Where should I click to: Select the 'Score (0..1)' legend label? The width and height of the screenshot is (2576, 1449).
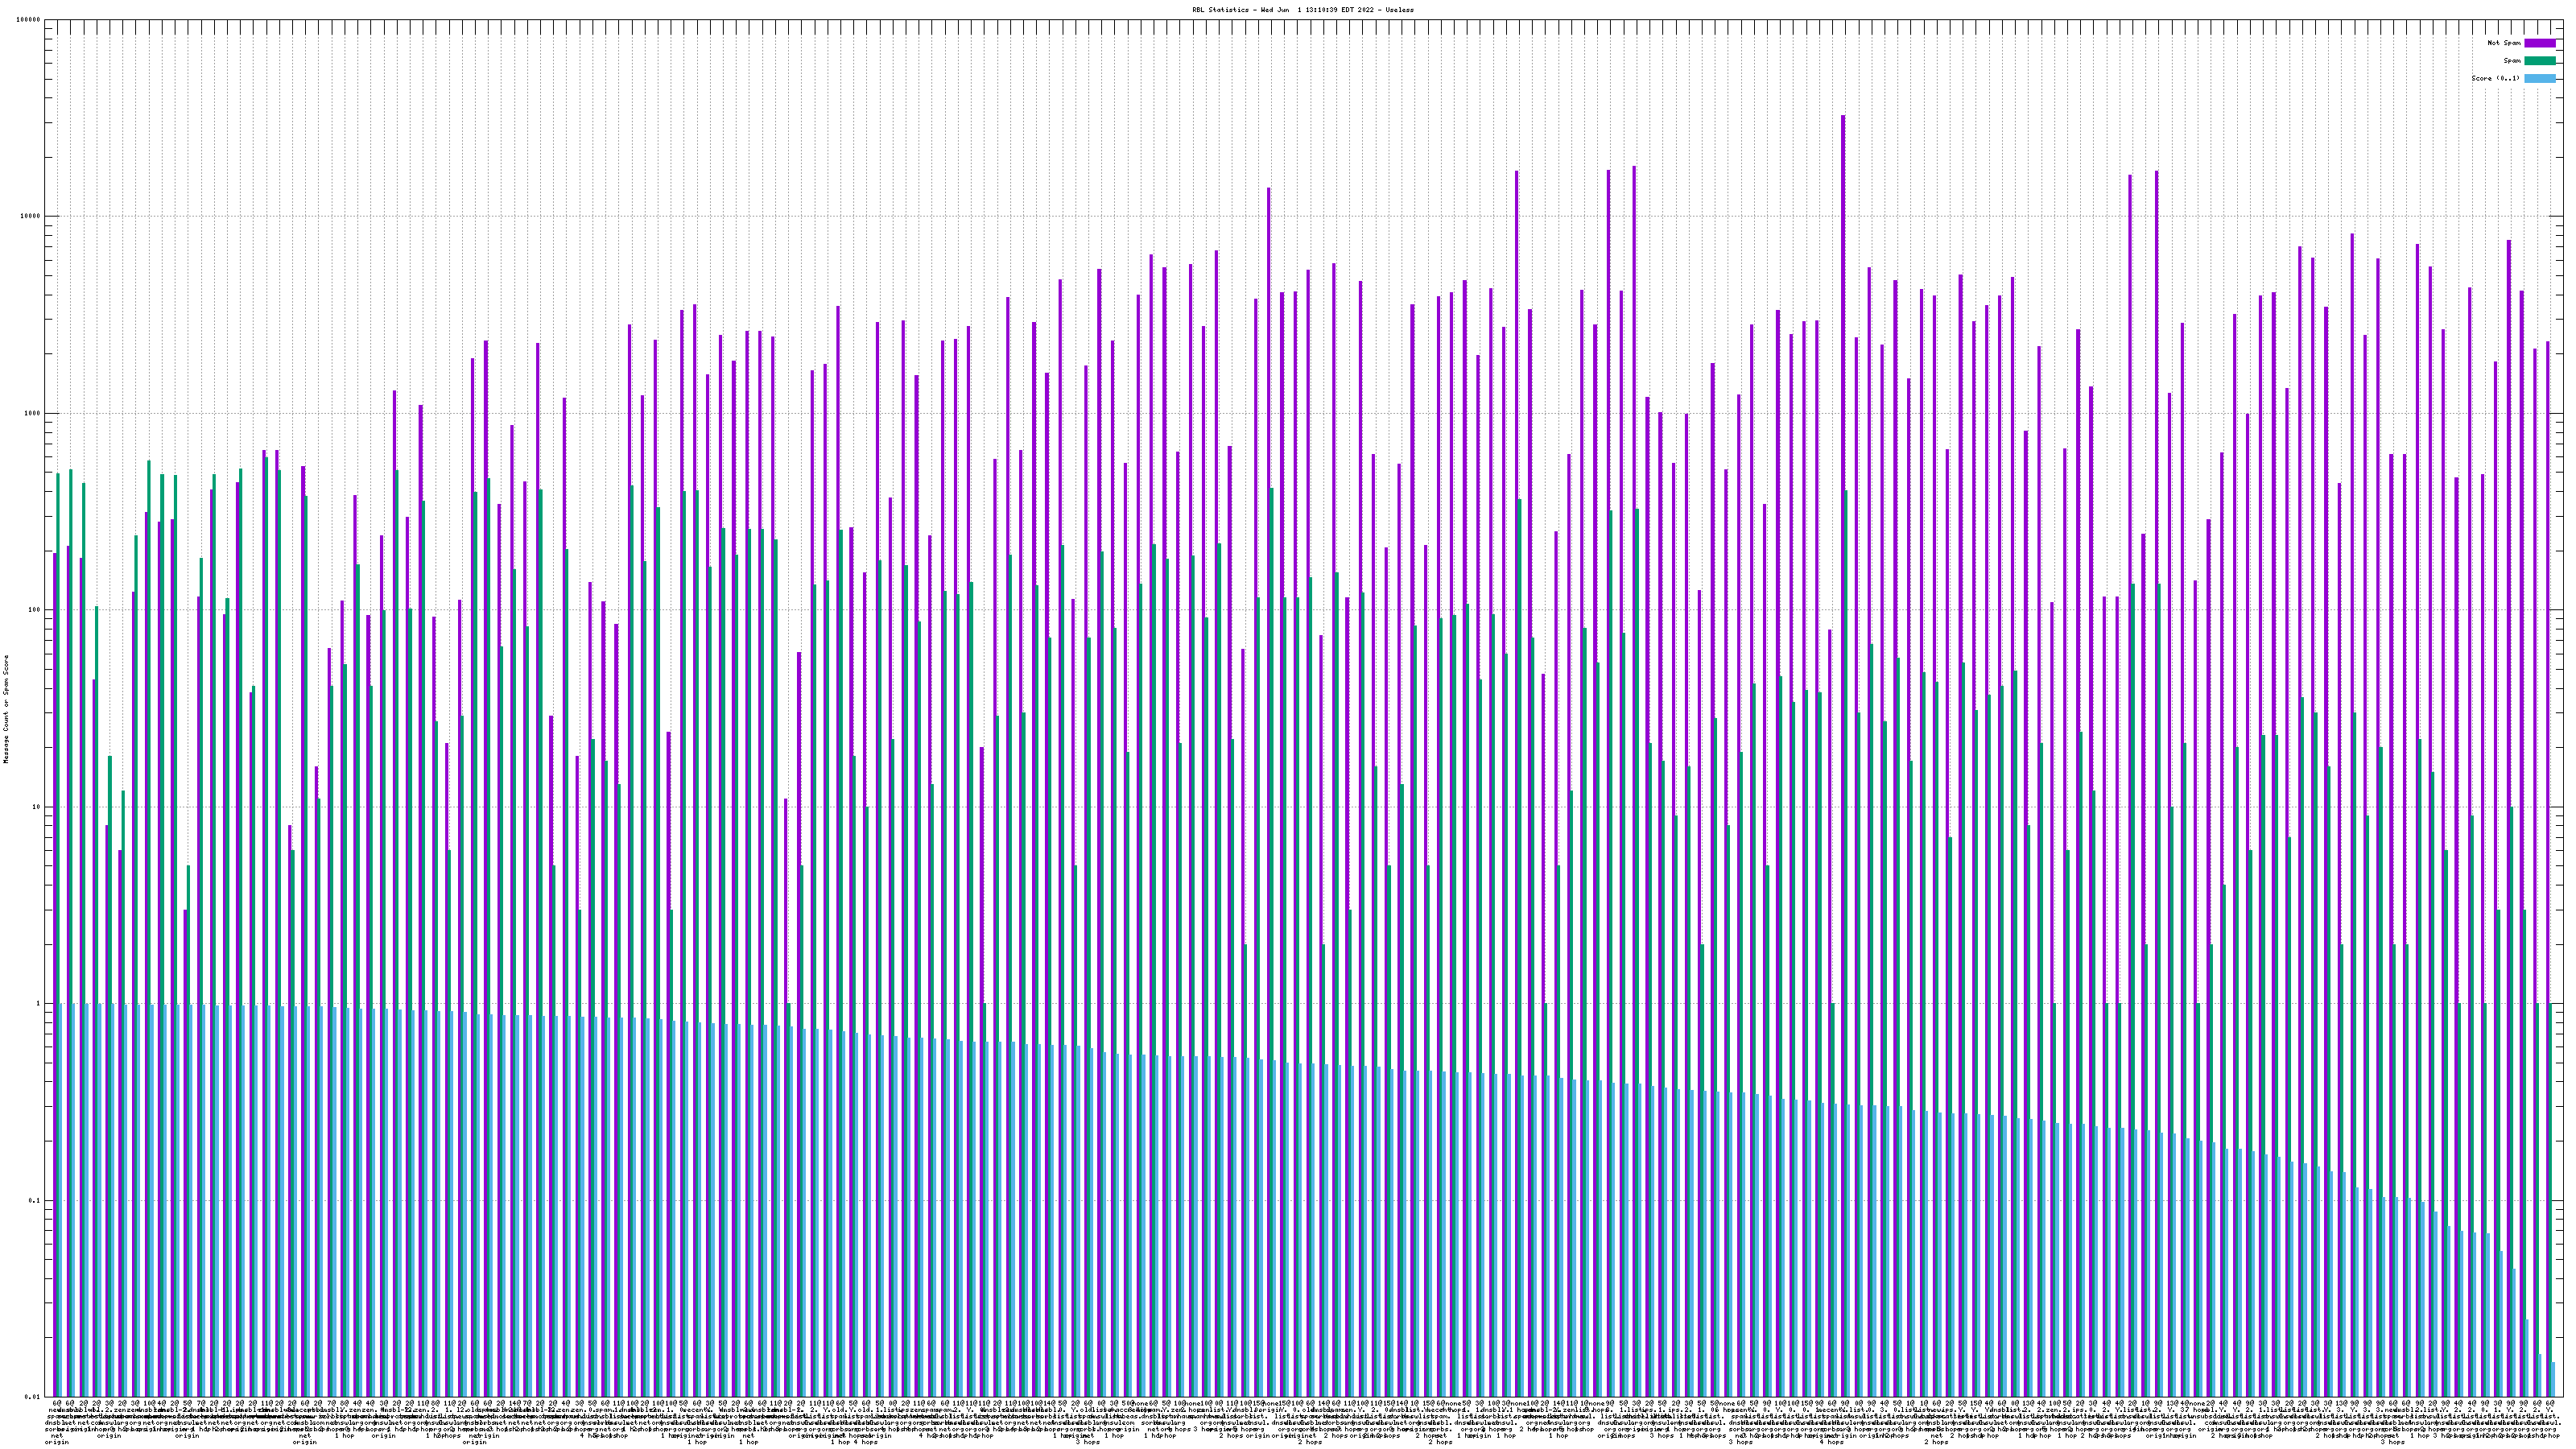click(x=2495, y=78)
